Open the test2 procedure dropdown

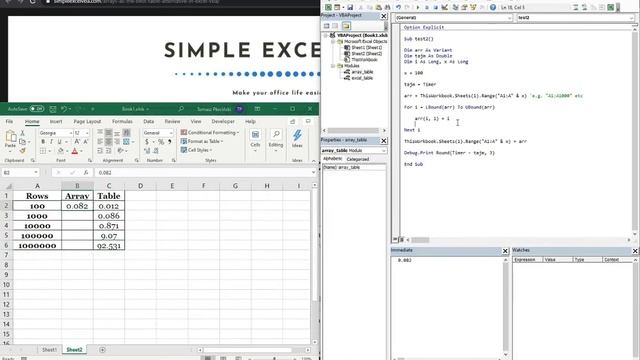pyautogui.click(x=631, y=18)
